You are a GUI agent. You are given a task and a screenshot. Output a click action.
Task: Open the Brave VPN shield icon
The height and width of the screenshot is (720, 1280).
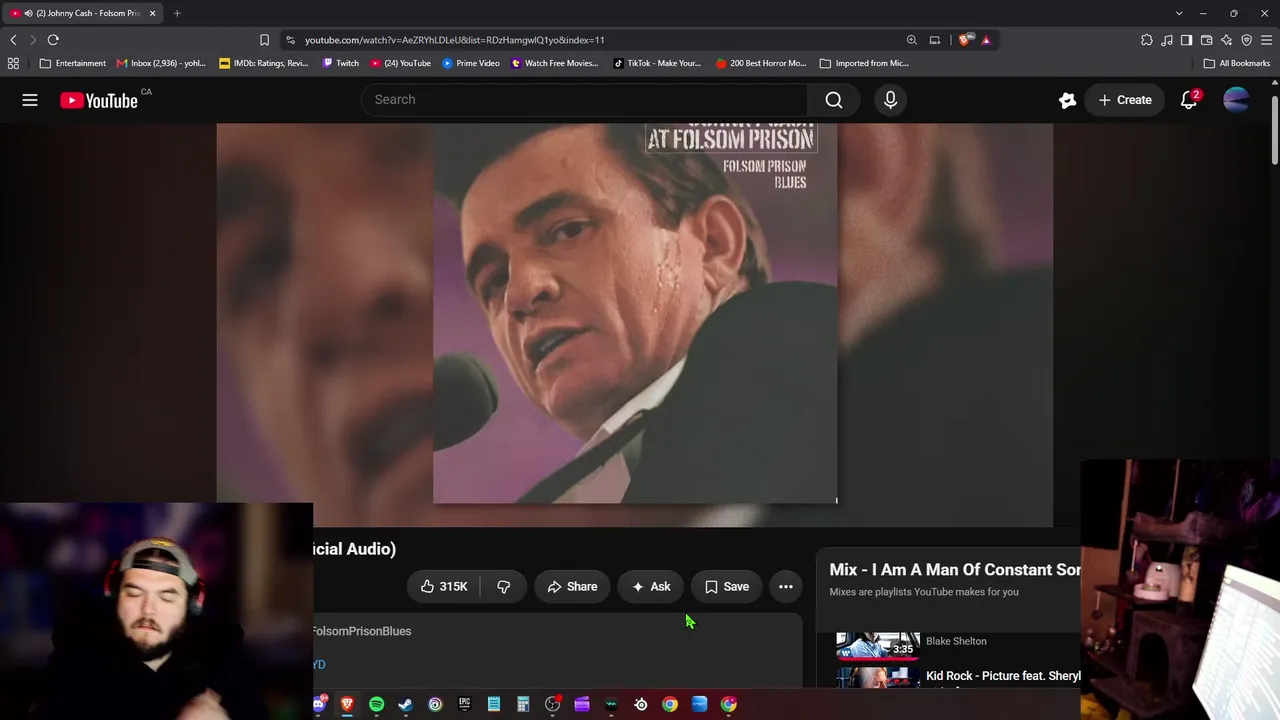tap(1247, 40)
